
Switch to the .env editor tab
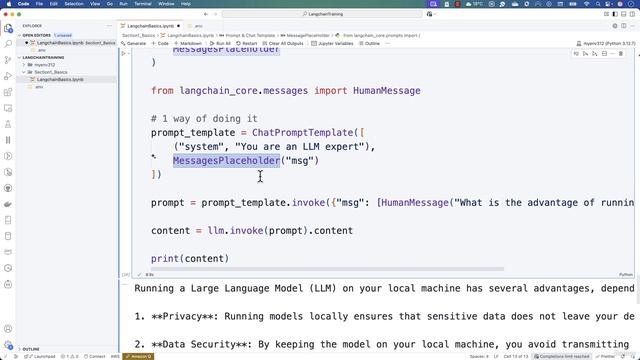(x=198, y=26)
